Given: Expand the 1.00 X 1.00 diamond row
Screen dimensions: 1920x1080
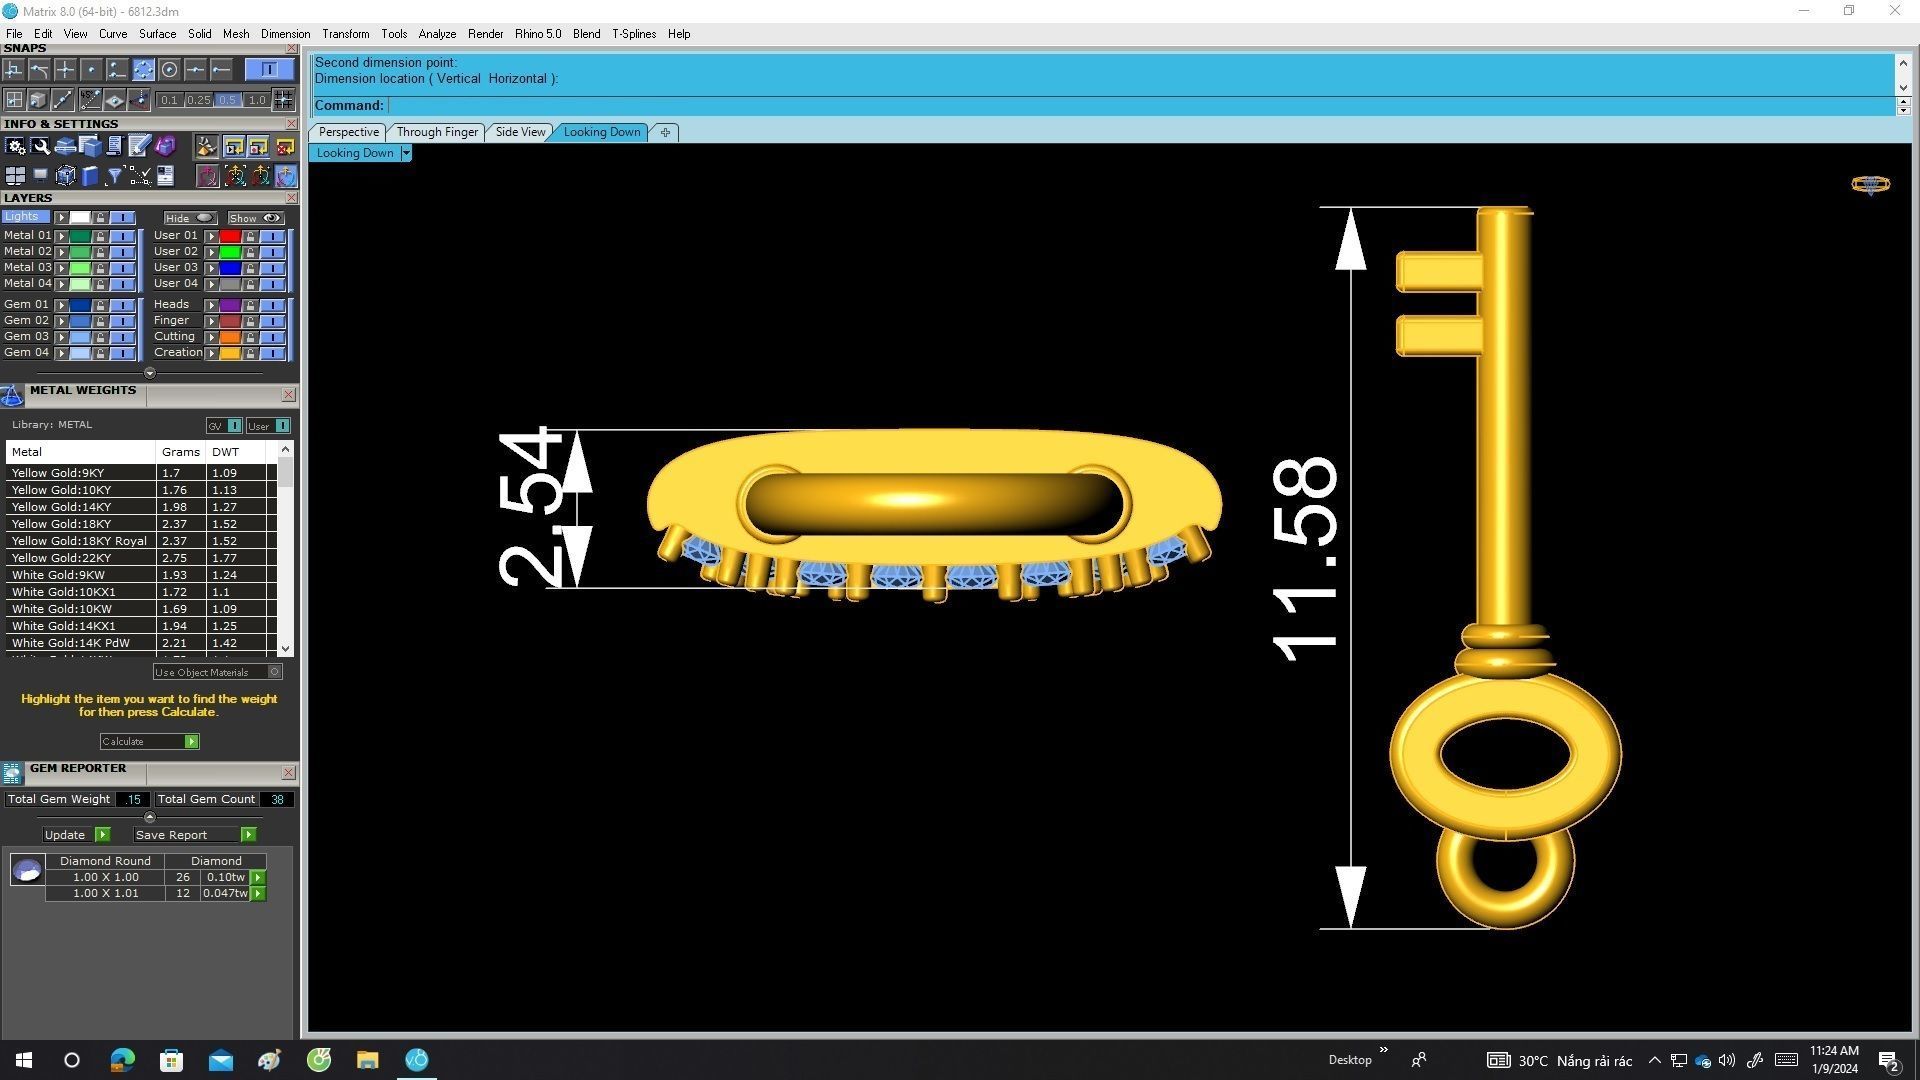Looking at the screenshot, I should [x=258, y=878].
